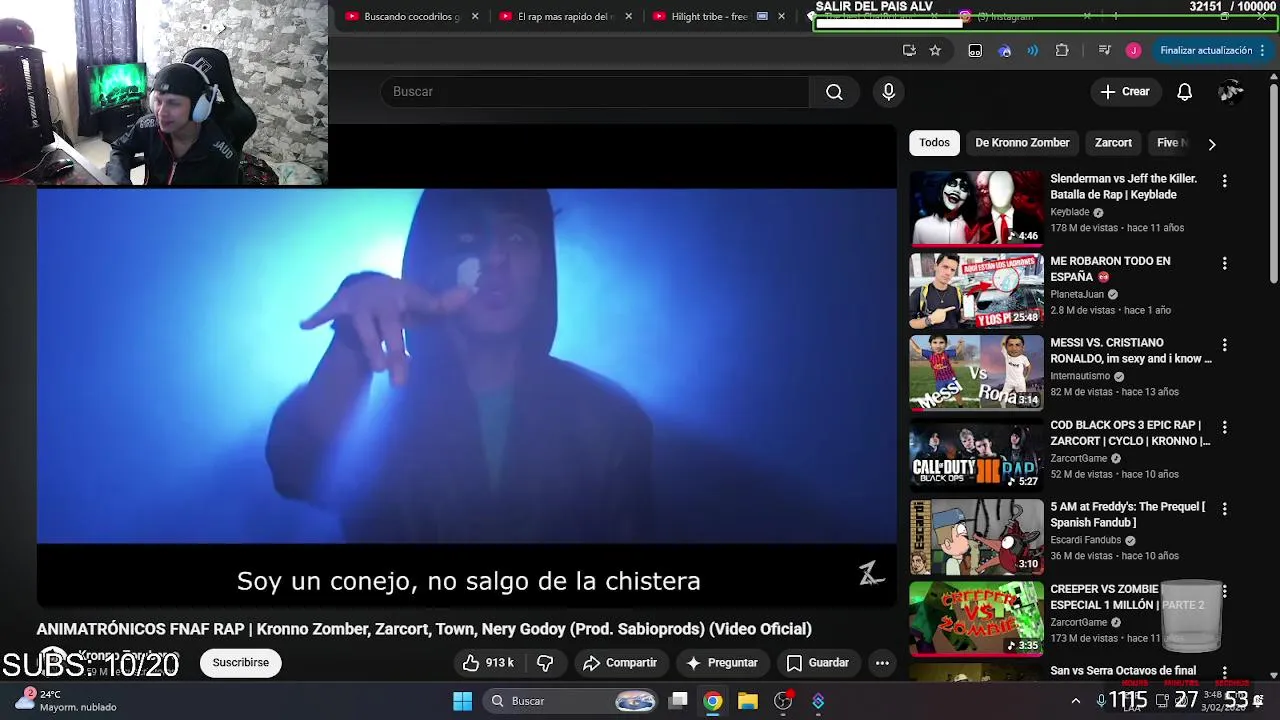1280x720 pixels.
Task: Click the install app icon in address bar
Action: (x=909, y=51)
